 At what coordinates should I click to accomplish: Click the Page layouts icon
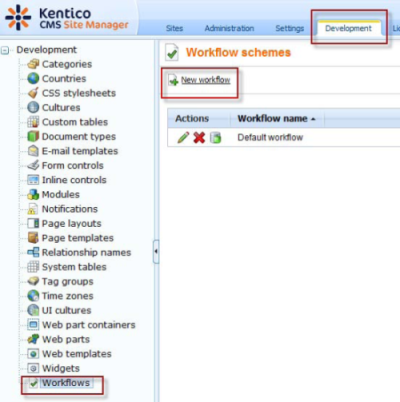click(x=33, y=223)
